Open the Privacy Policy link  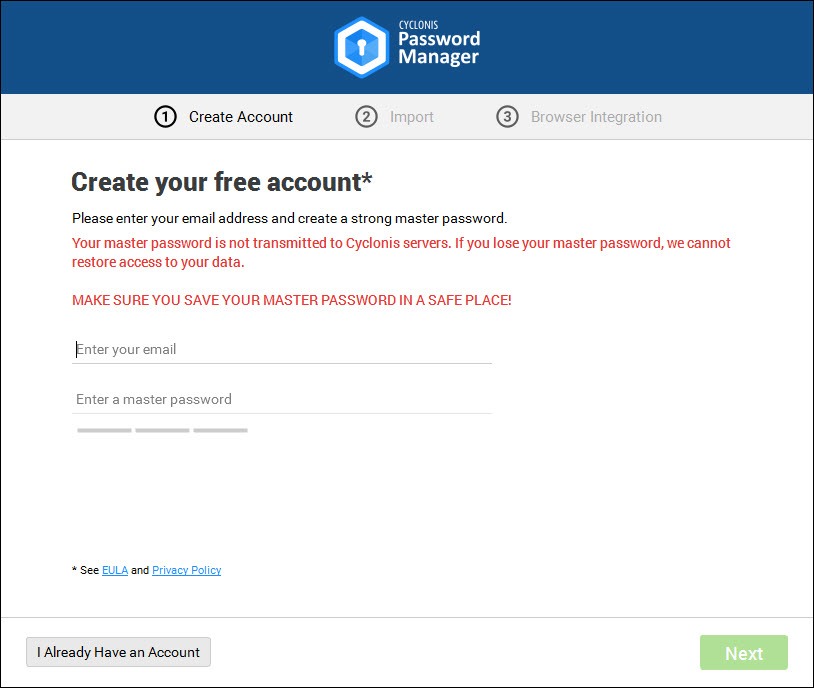(186, 570)
